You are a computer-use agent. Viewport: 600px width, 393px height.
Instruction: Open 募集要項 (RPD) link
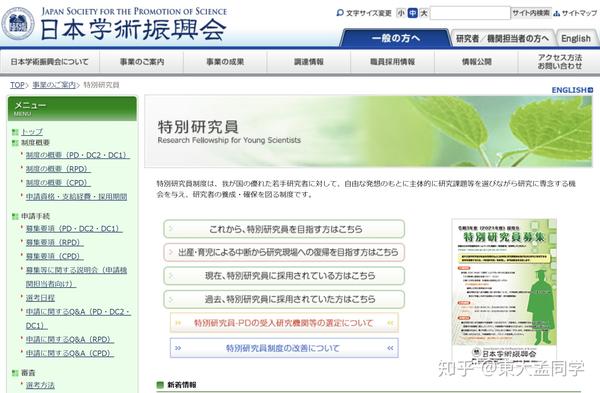tap(54, 242)
